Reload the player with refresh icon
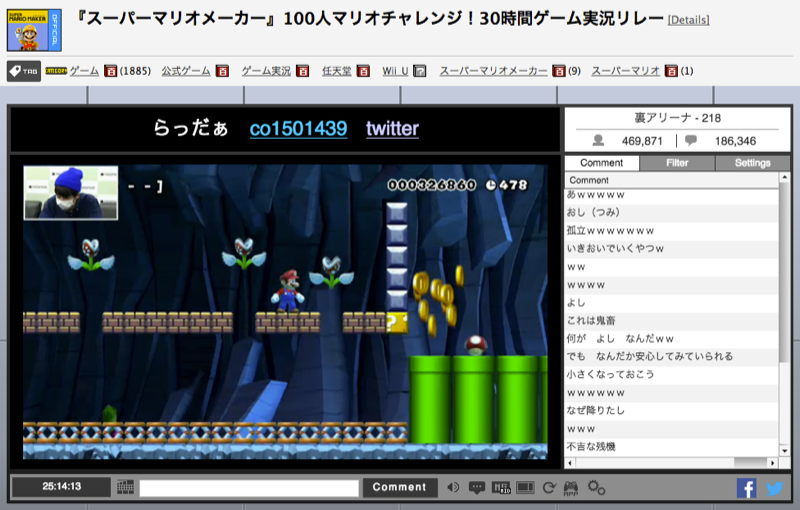This screenshot has width=800, height=510. 549,488
